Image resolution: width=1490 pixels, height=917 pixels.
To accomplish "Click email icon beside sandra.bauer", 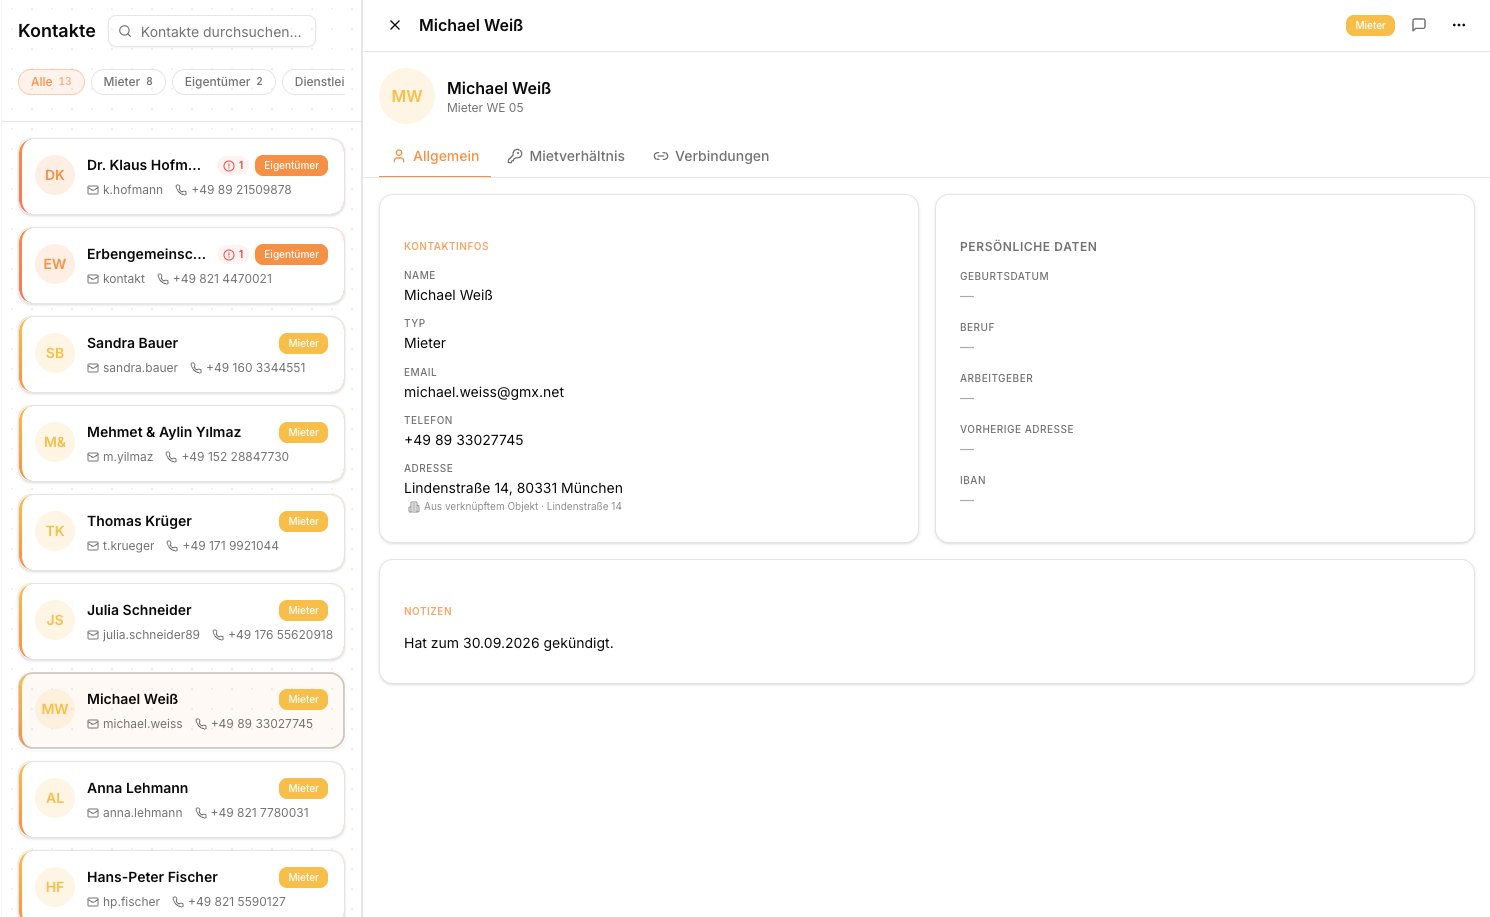I will point(93,368).
